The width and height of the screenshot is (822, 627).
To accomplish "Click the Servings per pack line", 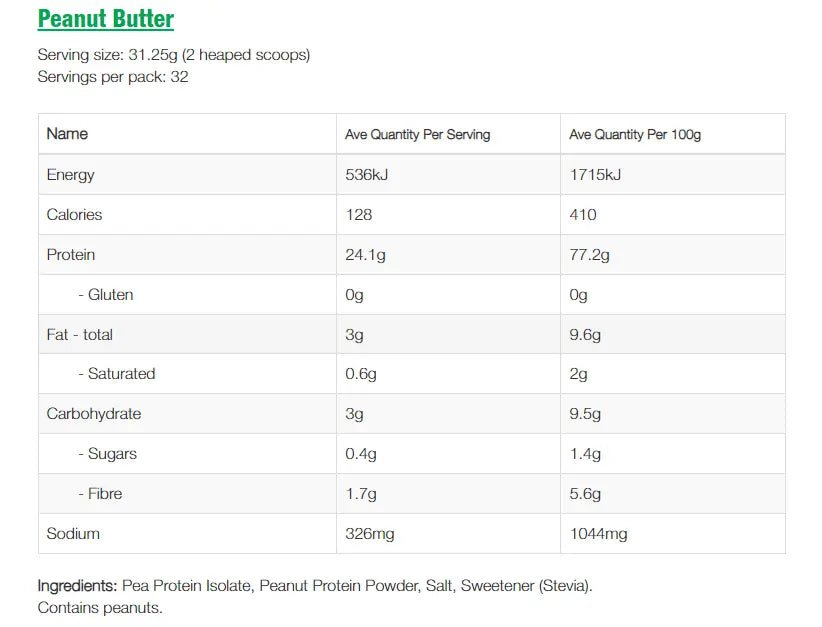I will pos(113,77).
